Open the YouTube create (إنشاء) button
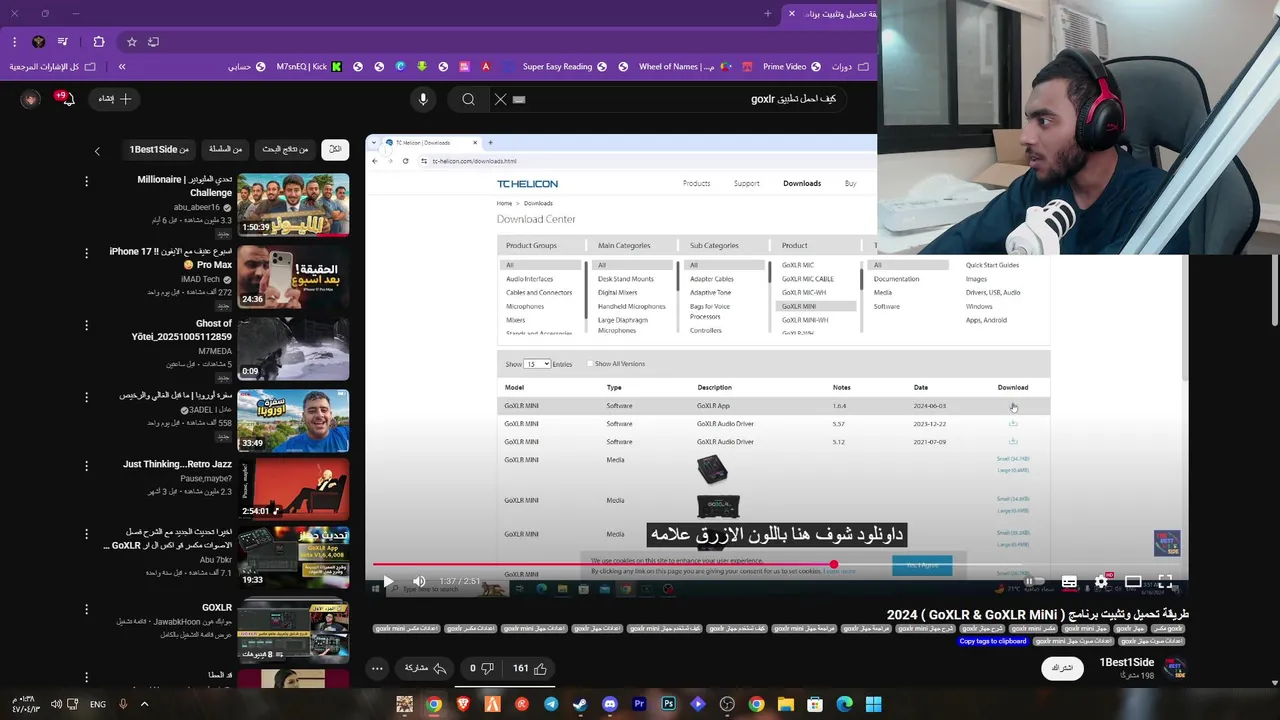Screen dimensions: 1280x720 coord(114,99)
